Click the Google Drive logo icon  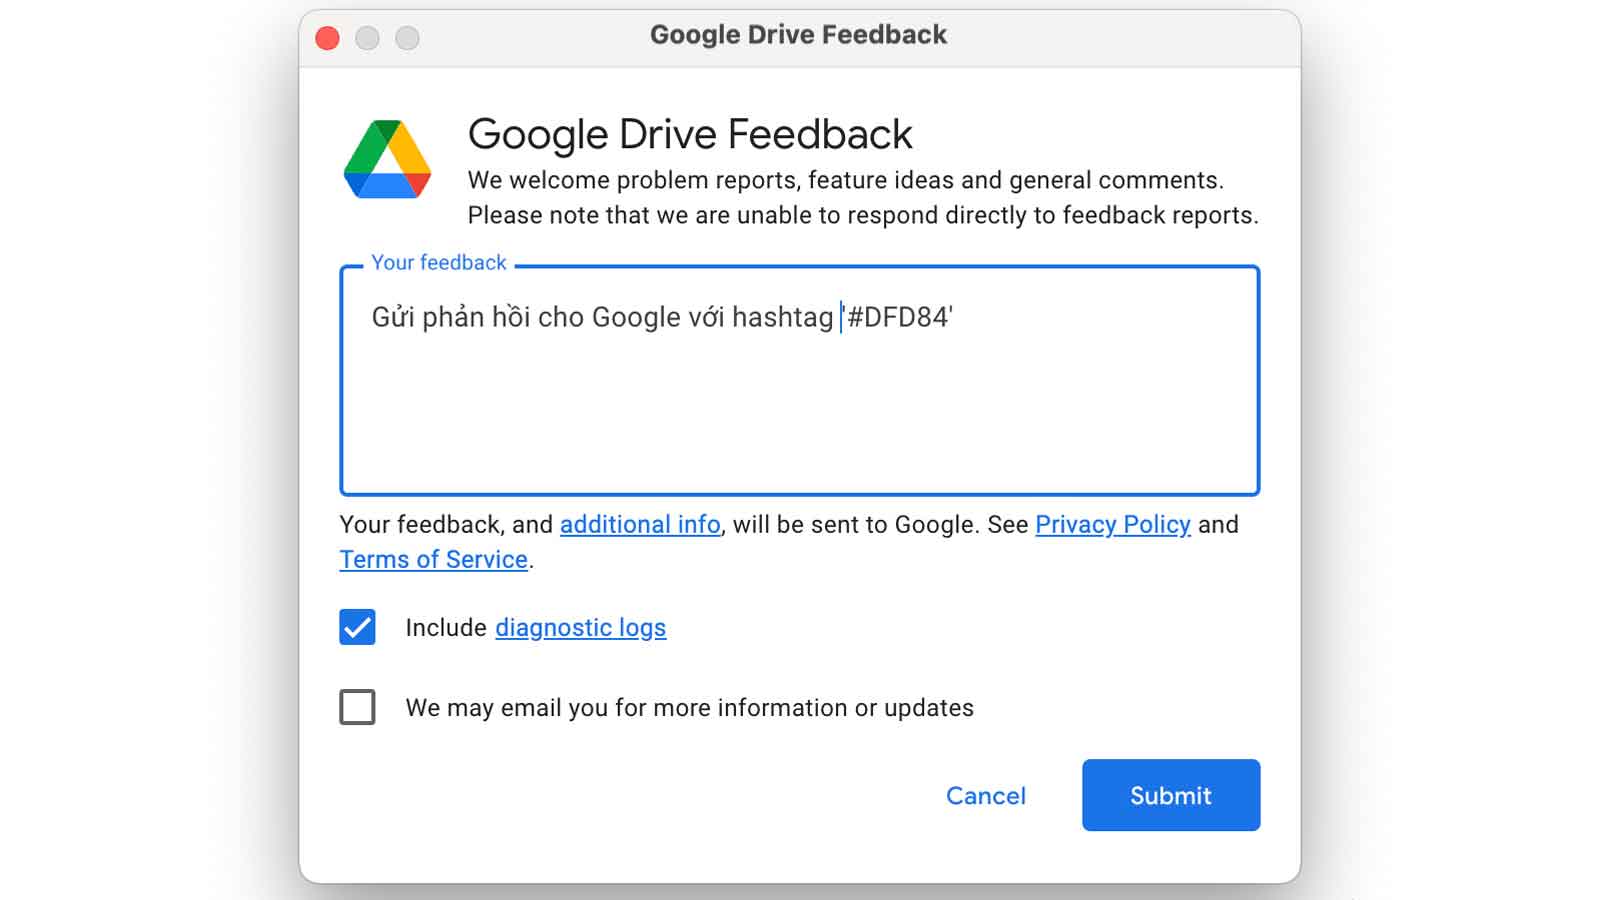(387, 159)
